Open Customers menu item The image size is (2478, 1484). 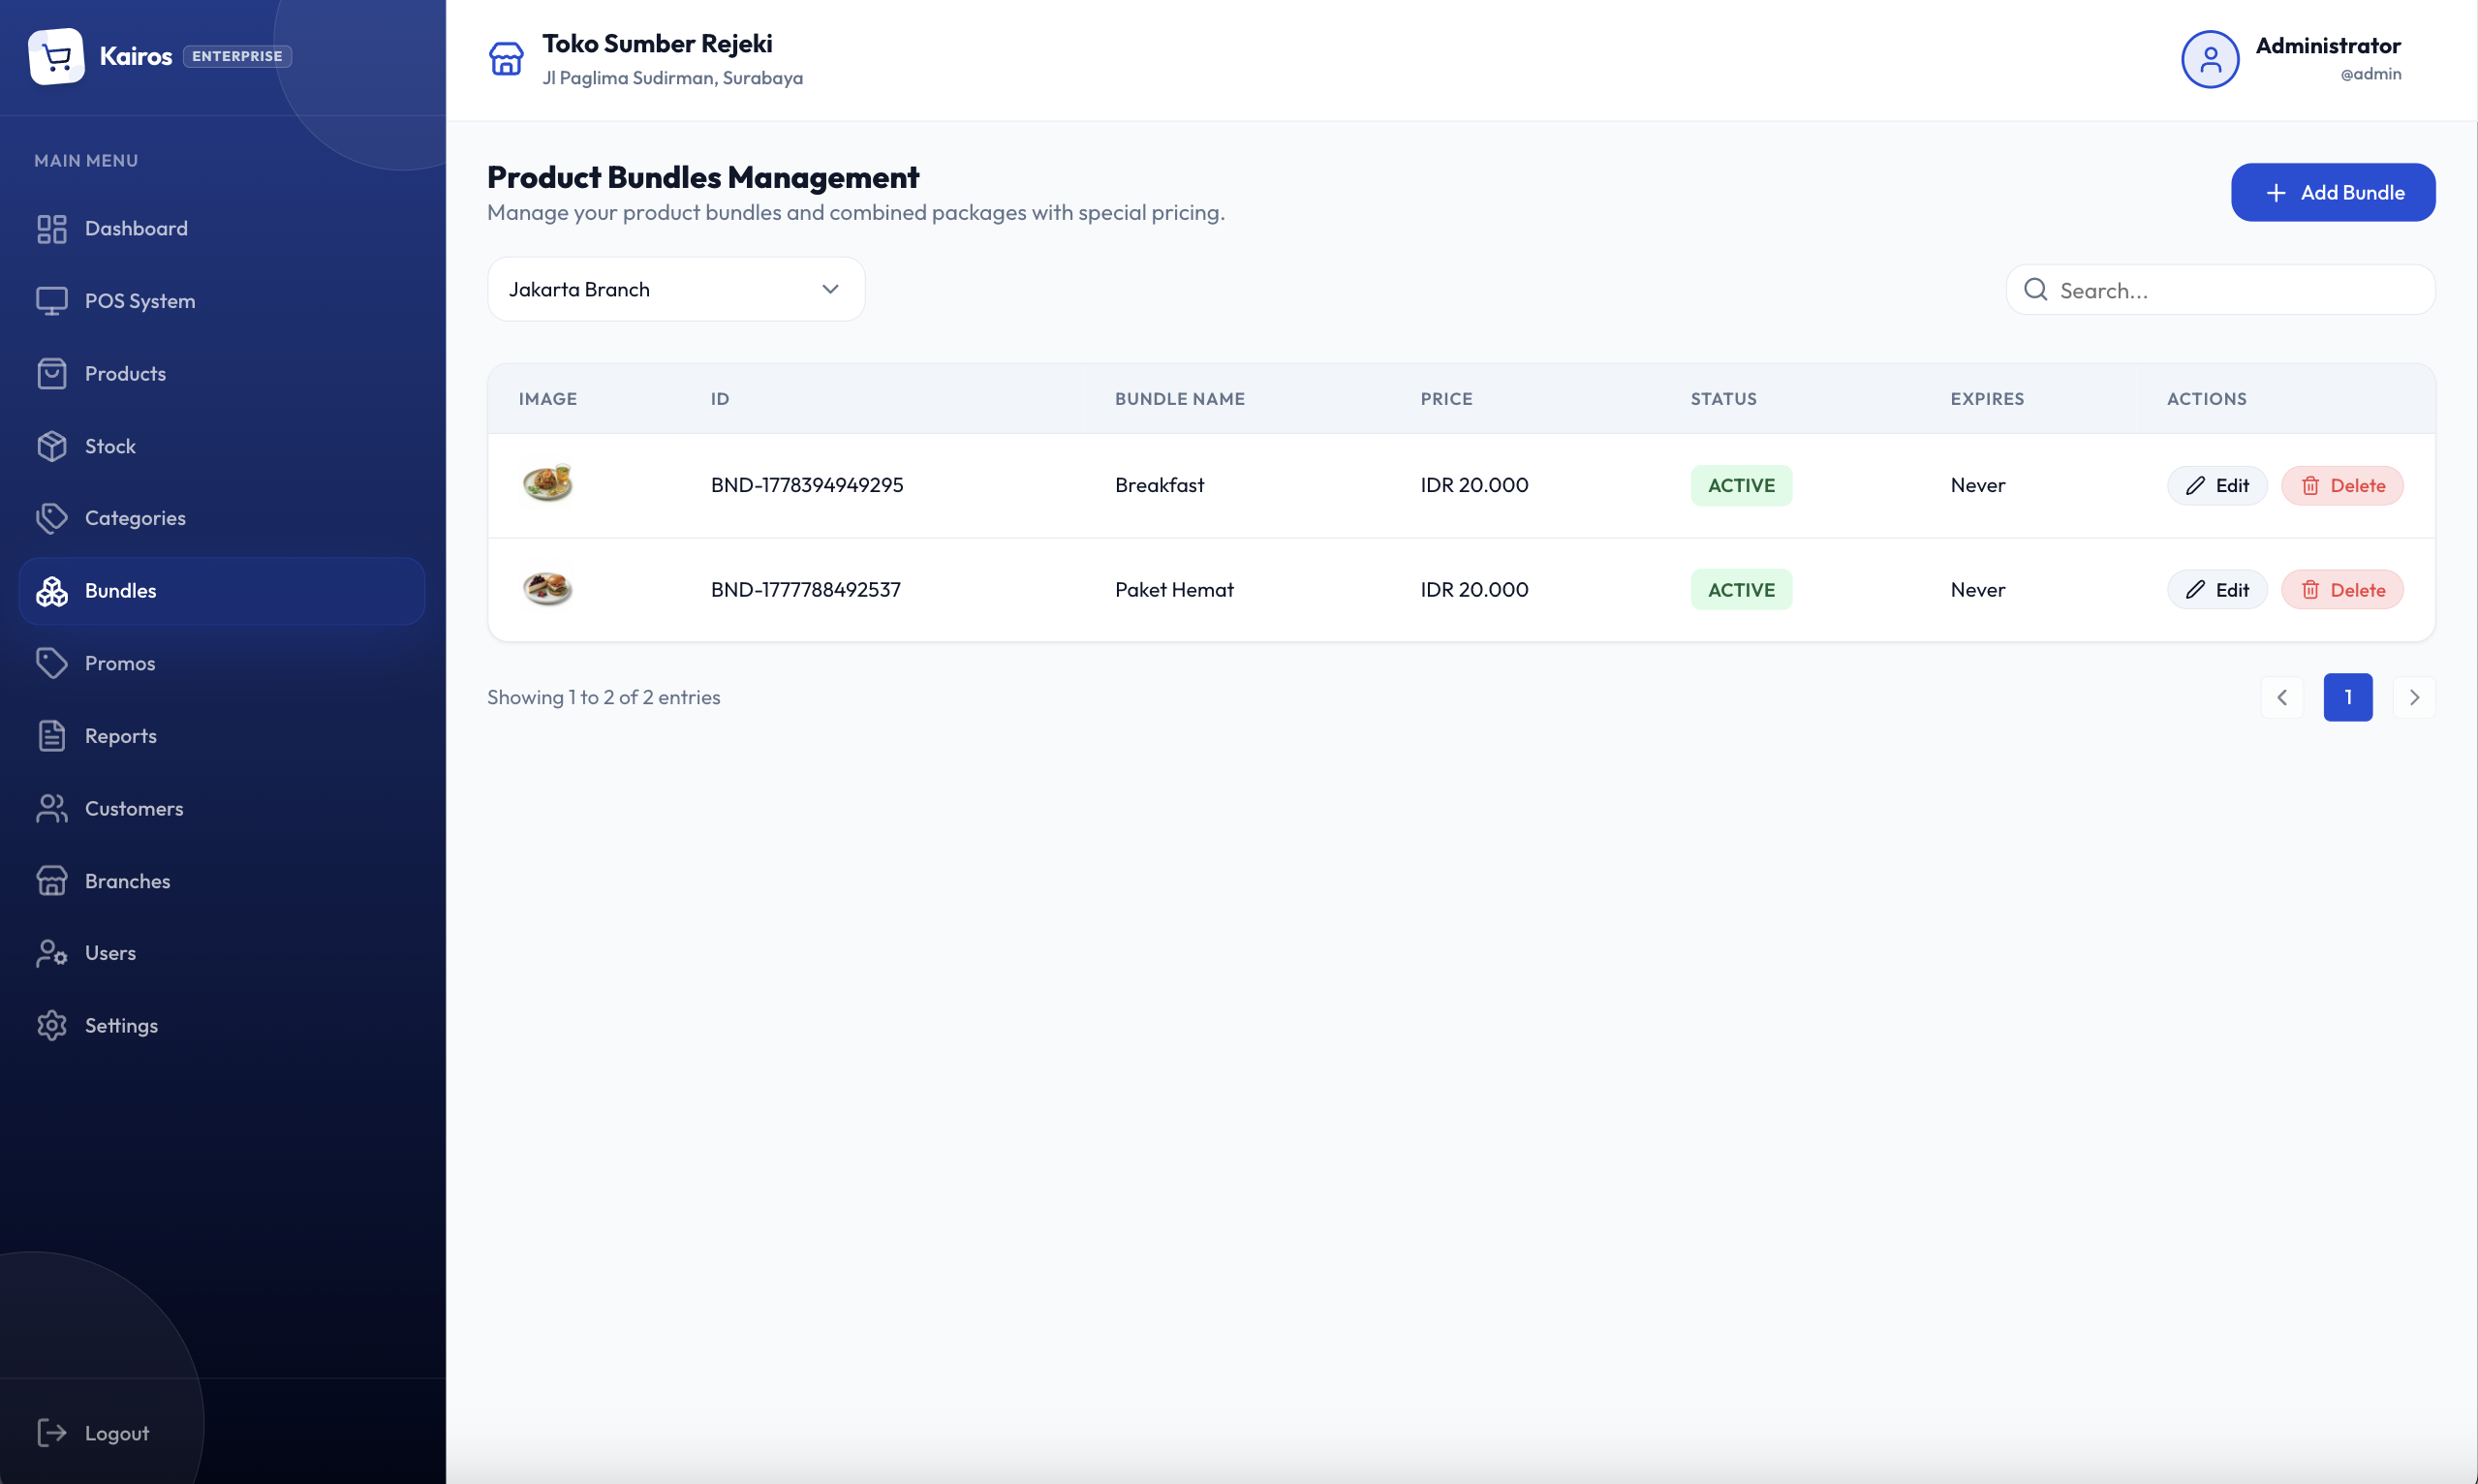click(x=222, y=808)
